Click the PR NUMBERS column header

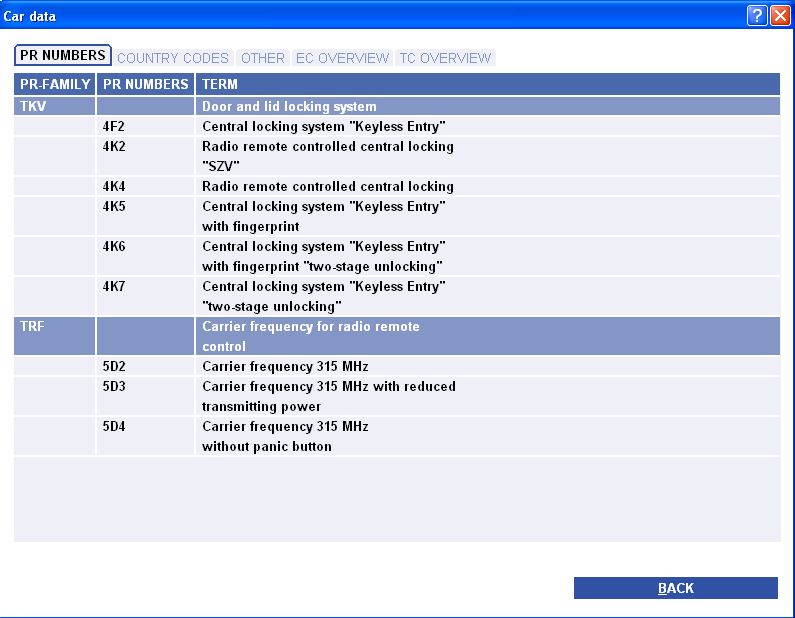[146, 85]
